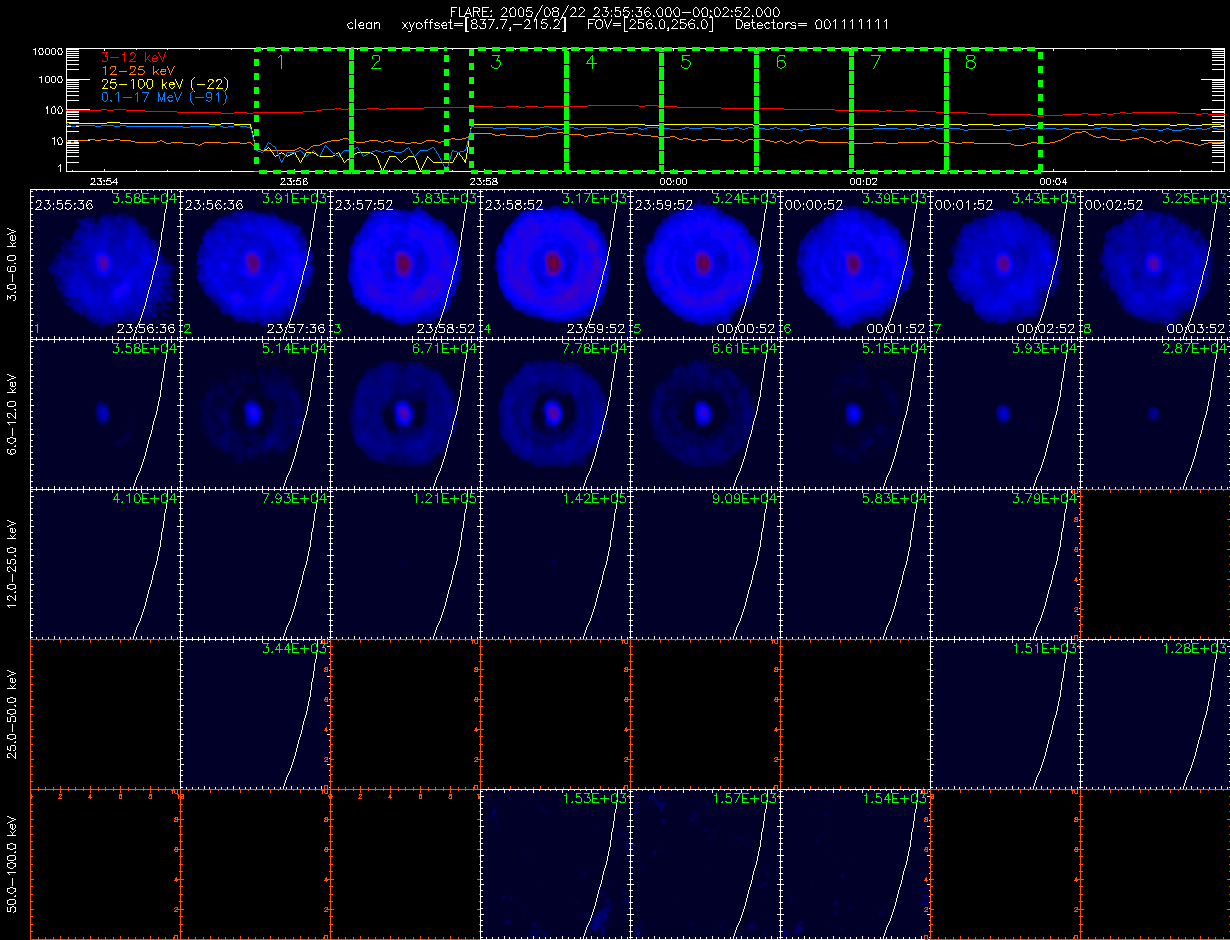This screenshot has height=940, width=1230.
Task: Select interval 2 box in the light curve
Action: (x=399, y=109)
